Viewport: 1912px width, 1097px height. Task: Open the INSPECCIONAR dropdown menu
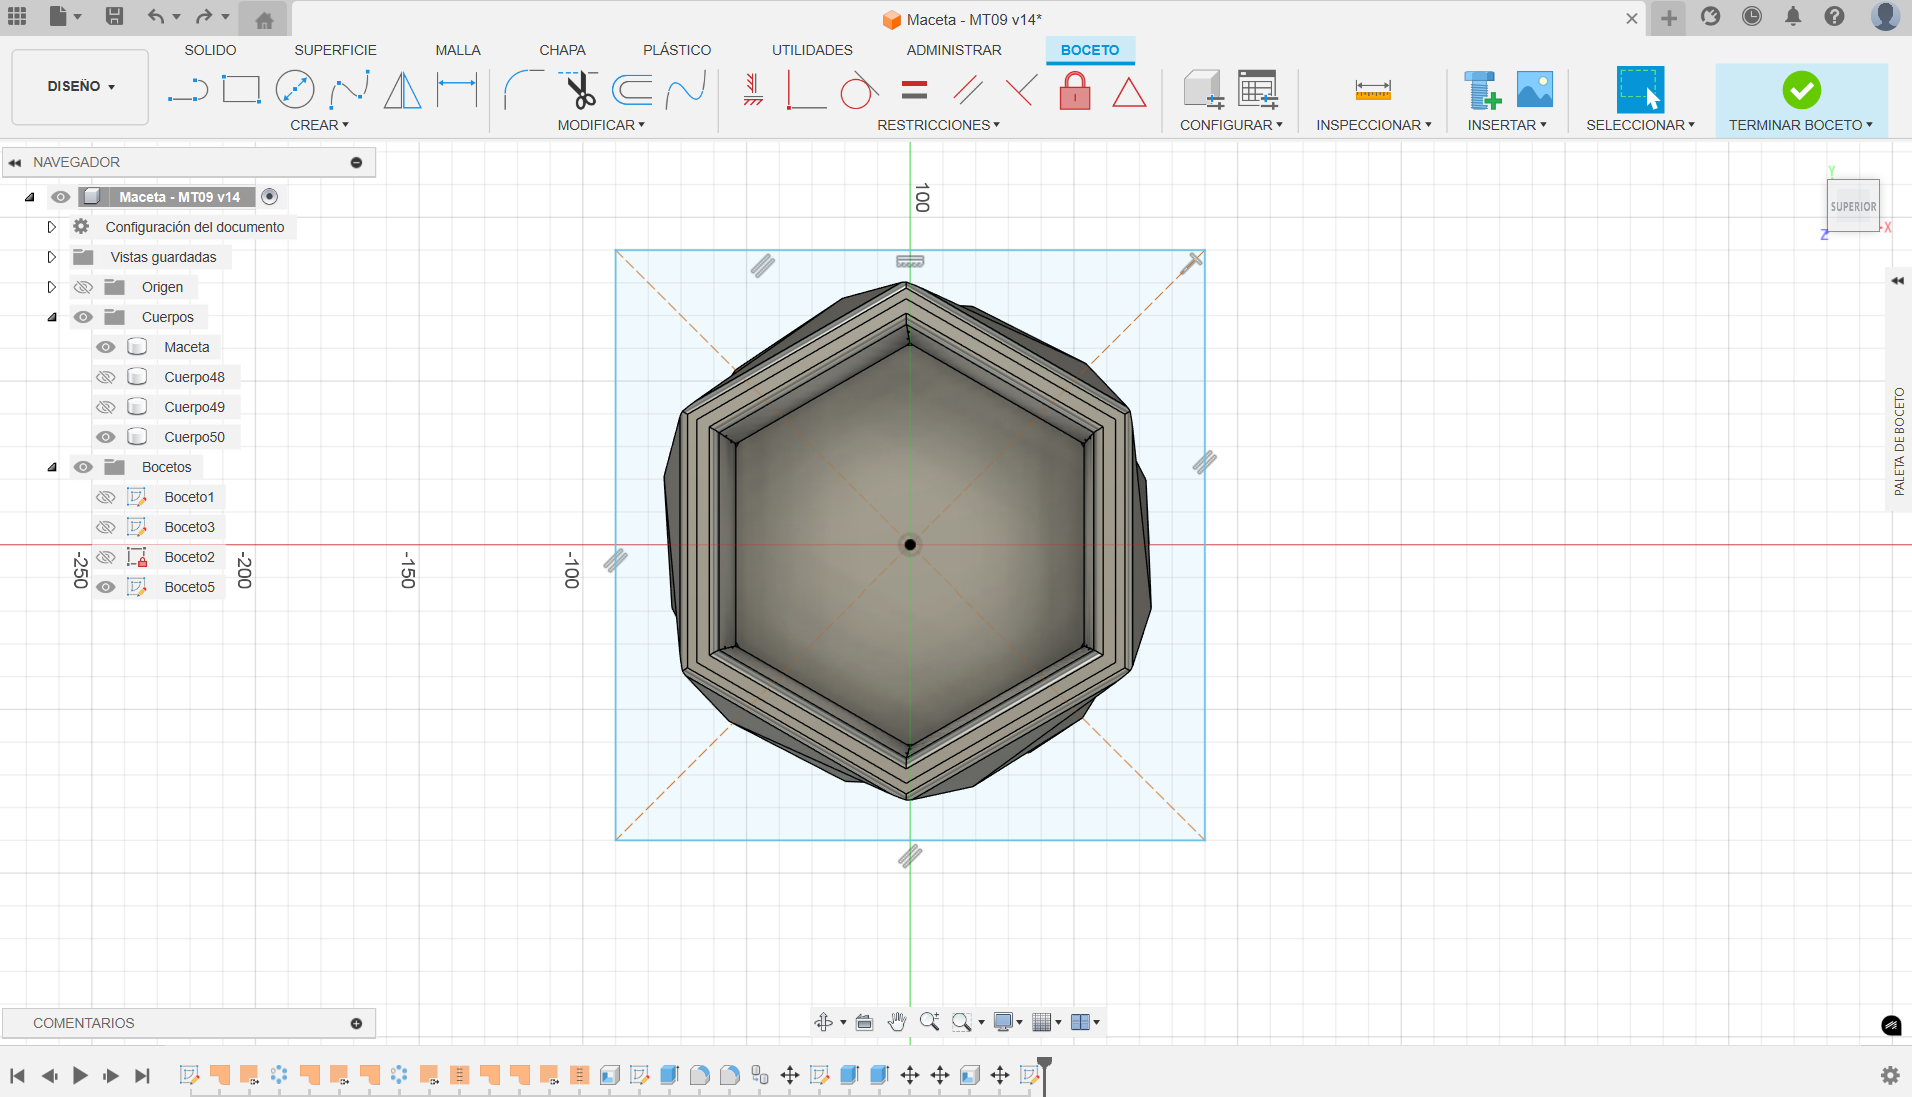tap(1374, 125)
